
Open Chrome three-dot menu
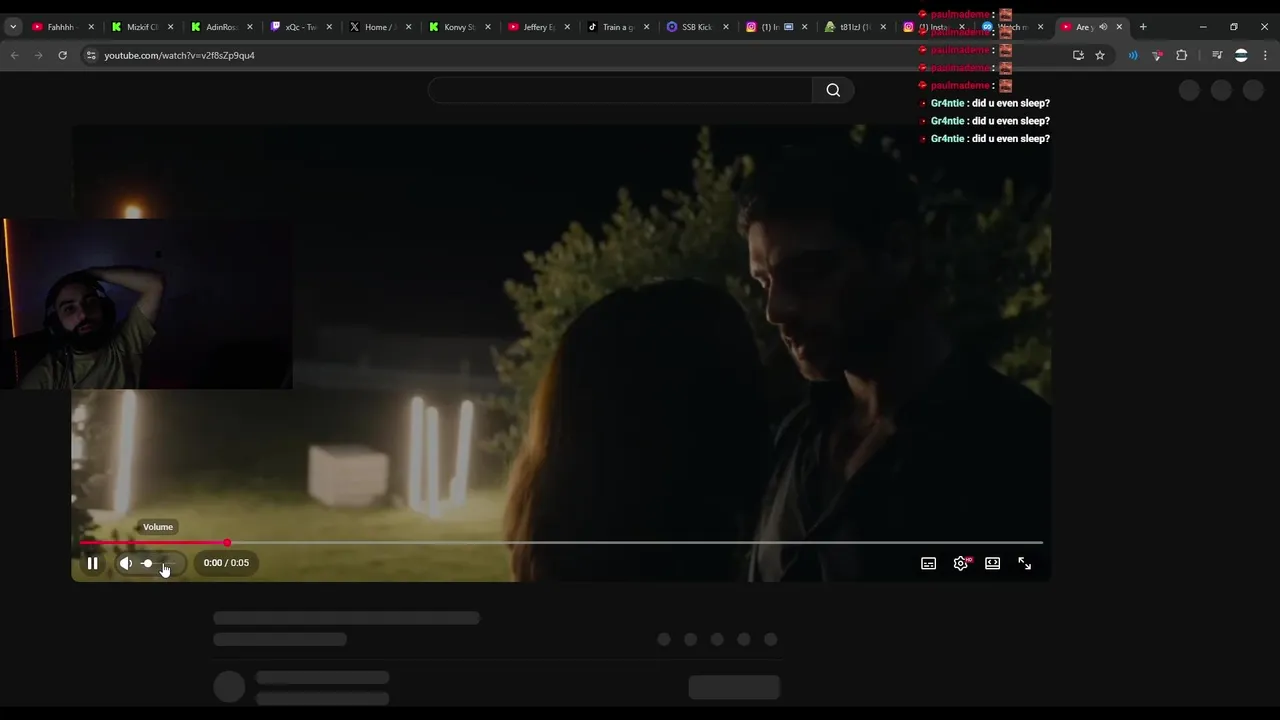[1265, 55]
